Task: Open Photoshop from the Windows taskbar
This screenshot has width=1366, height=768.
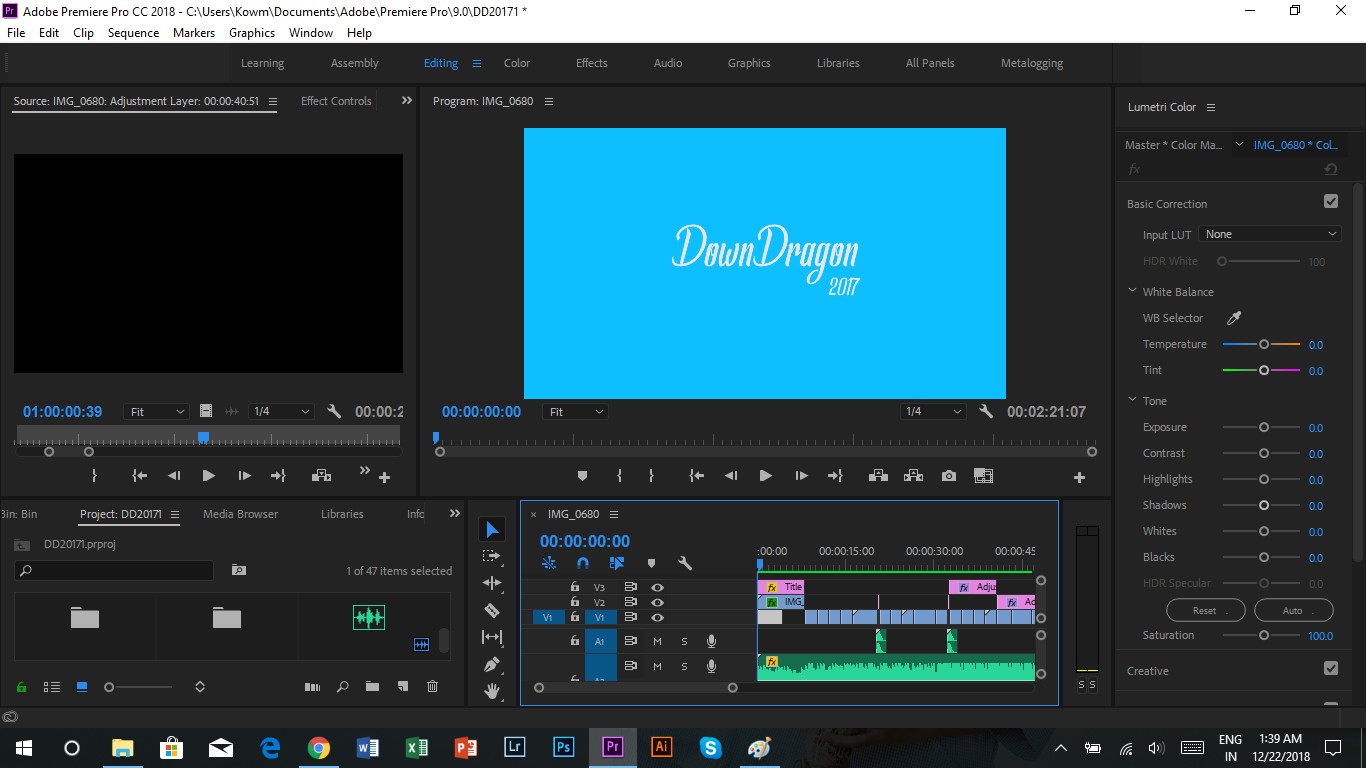Action: tap(563, 747)
